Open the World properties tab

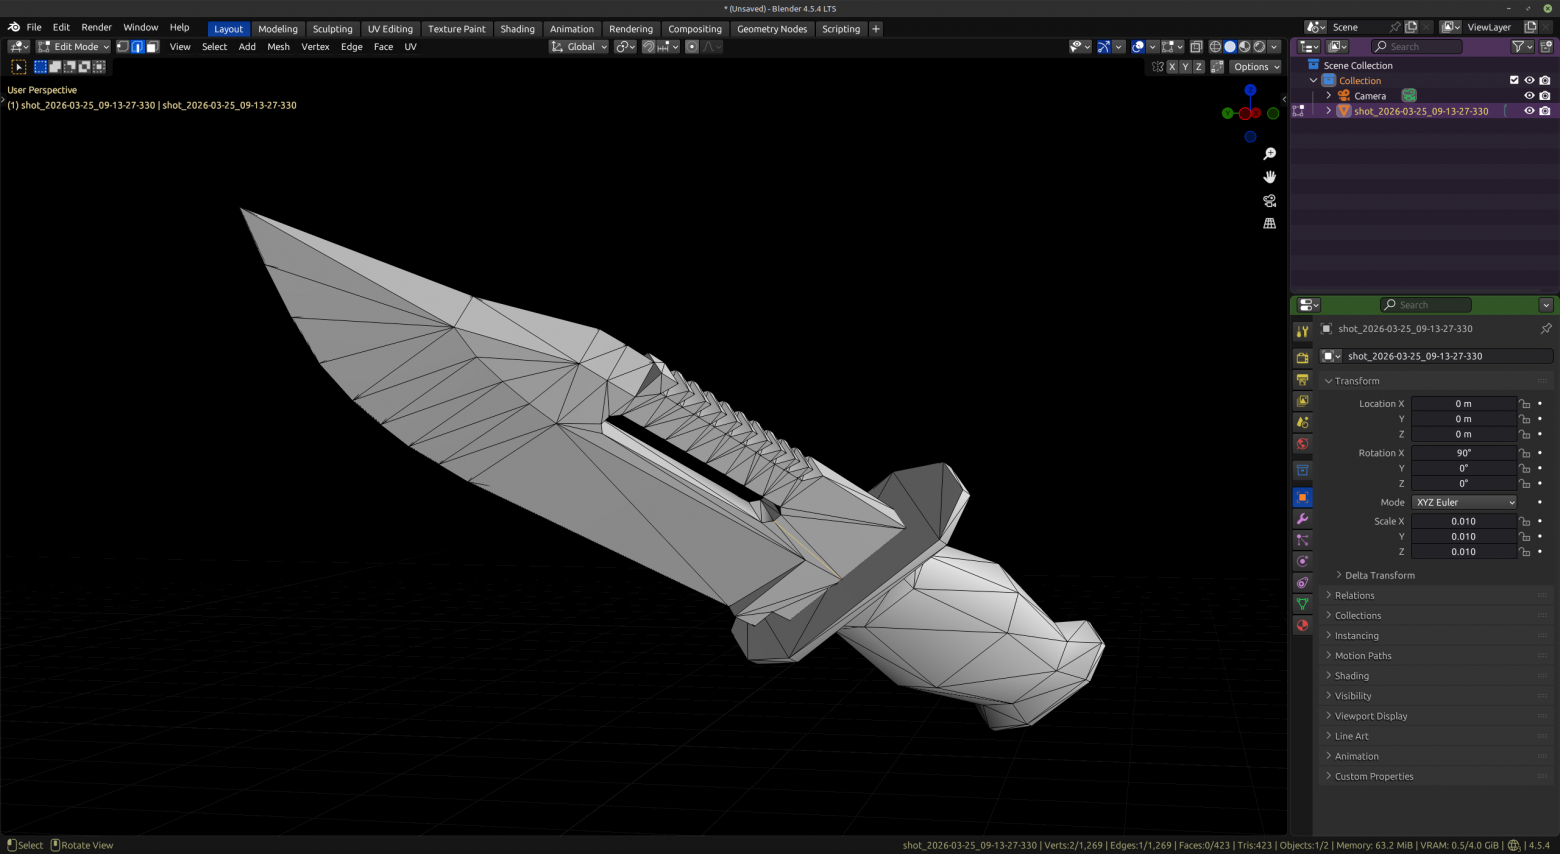[x=1302, y=444]
